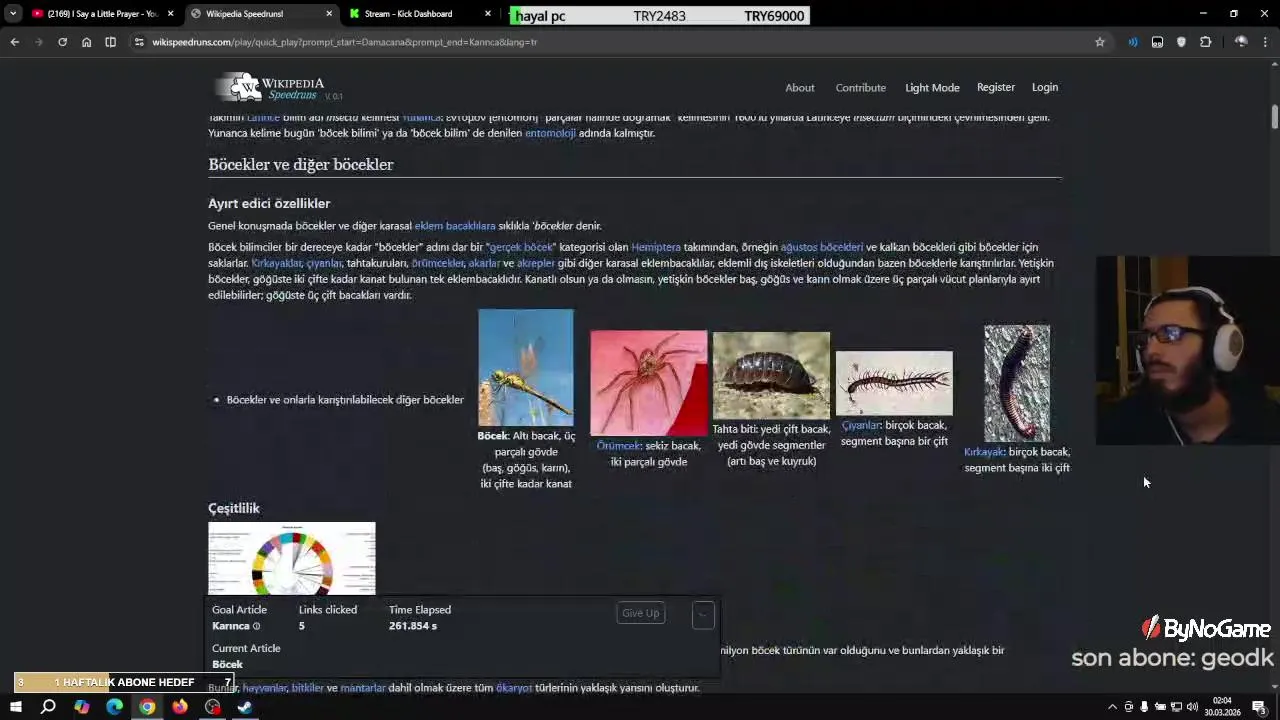Click the centipede image
Screen dimensions: 1280x720
(x=894, y=383)
